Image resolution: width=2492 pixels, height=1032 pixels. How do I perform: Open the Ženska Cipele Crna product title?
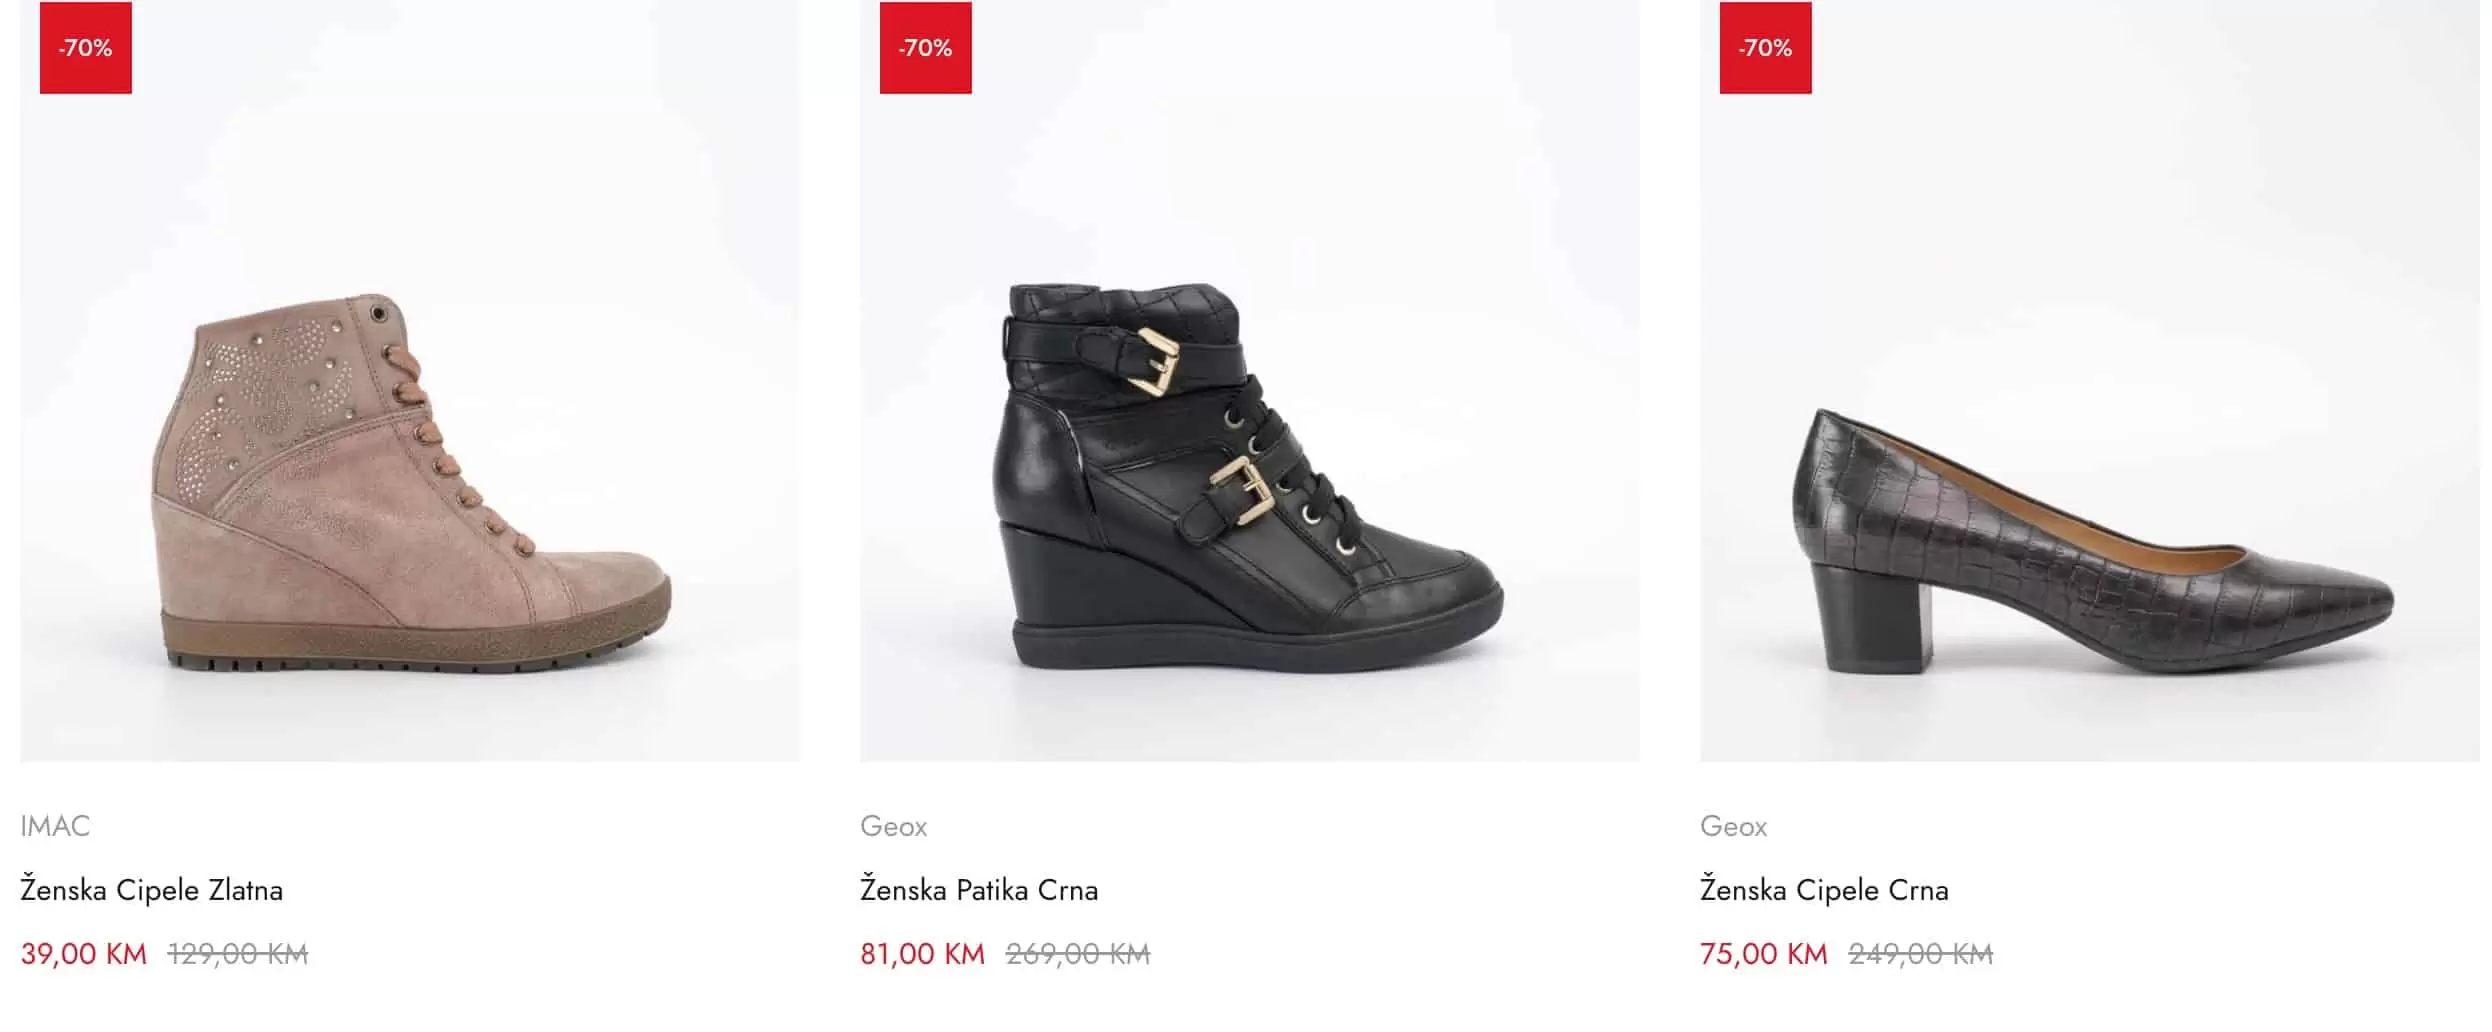click(x=1824, y=890)
